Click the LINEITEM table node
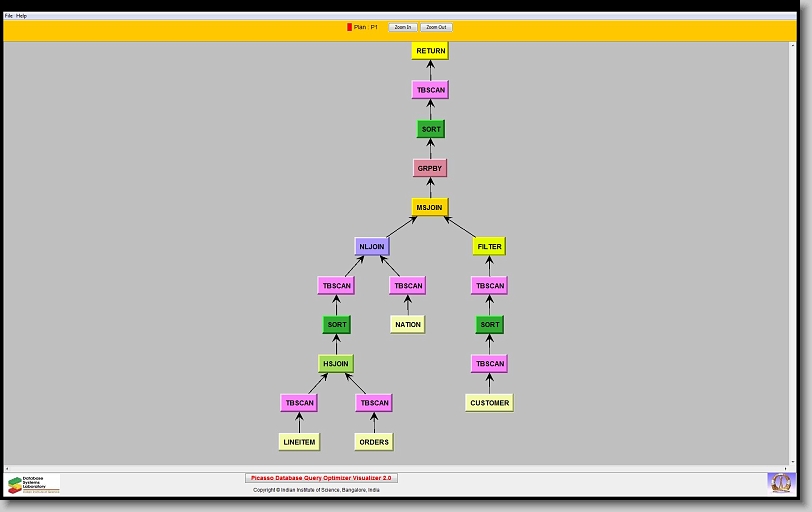The image size is (812, 512). coord(299,442)
